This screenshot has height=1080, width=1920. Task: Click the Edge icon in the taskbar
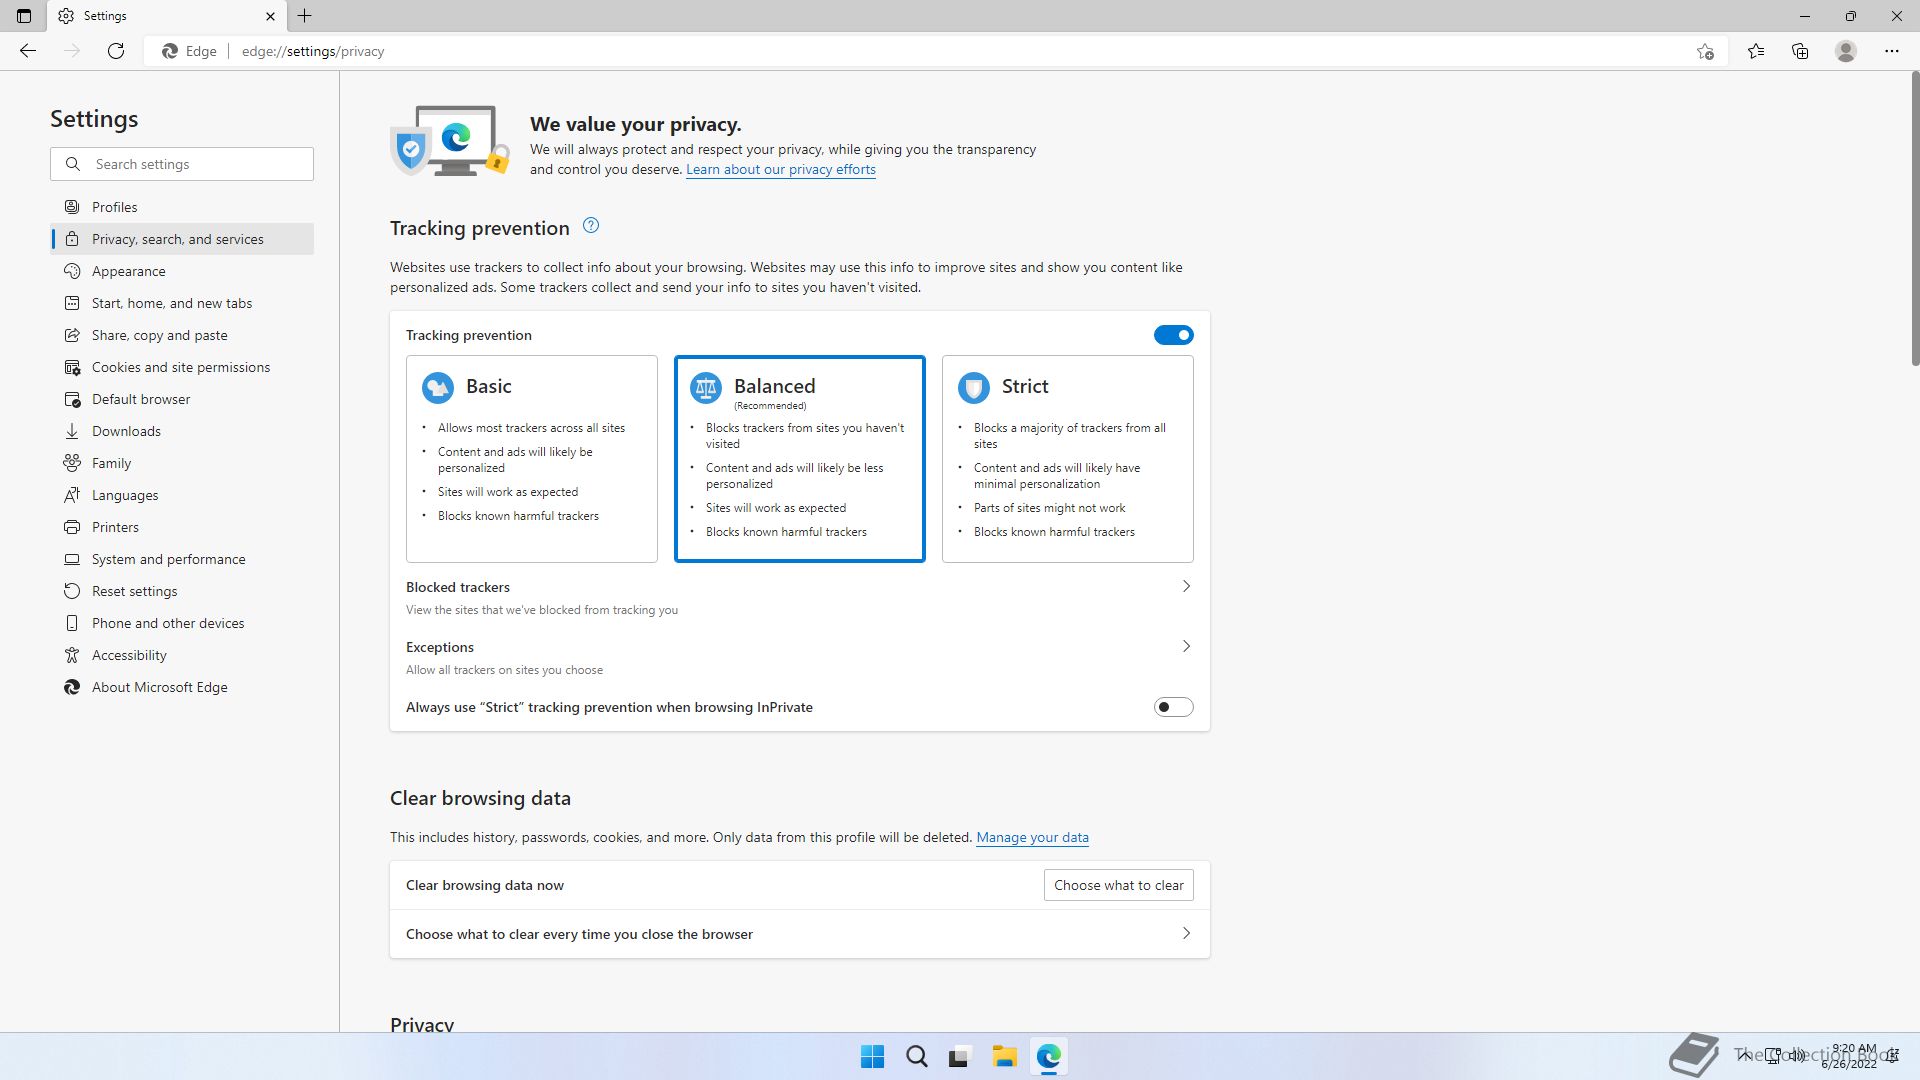coord(1048,1057)
